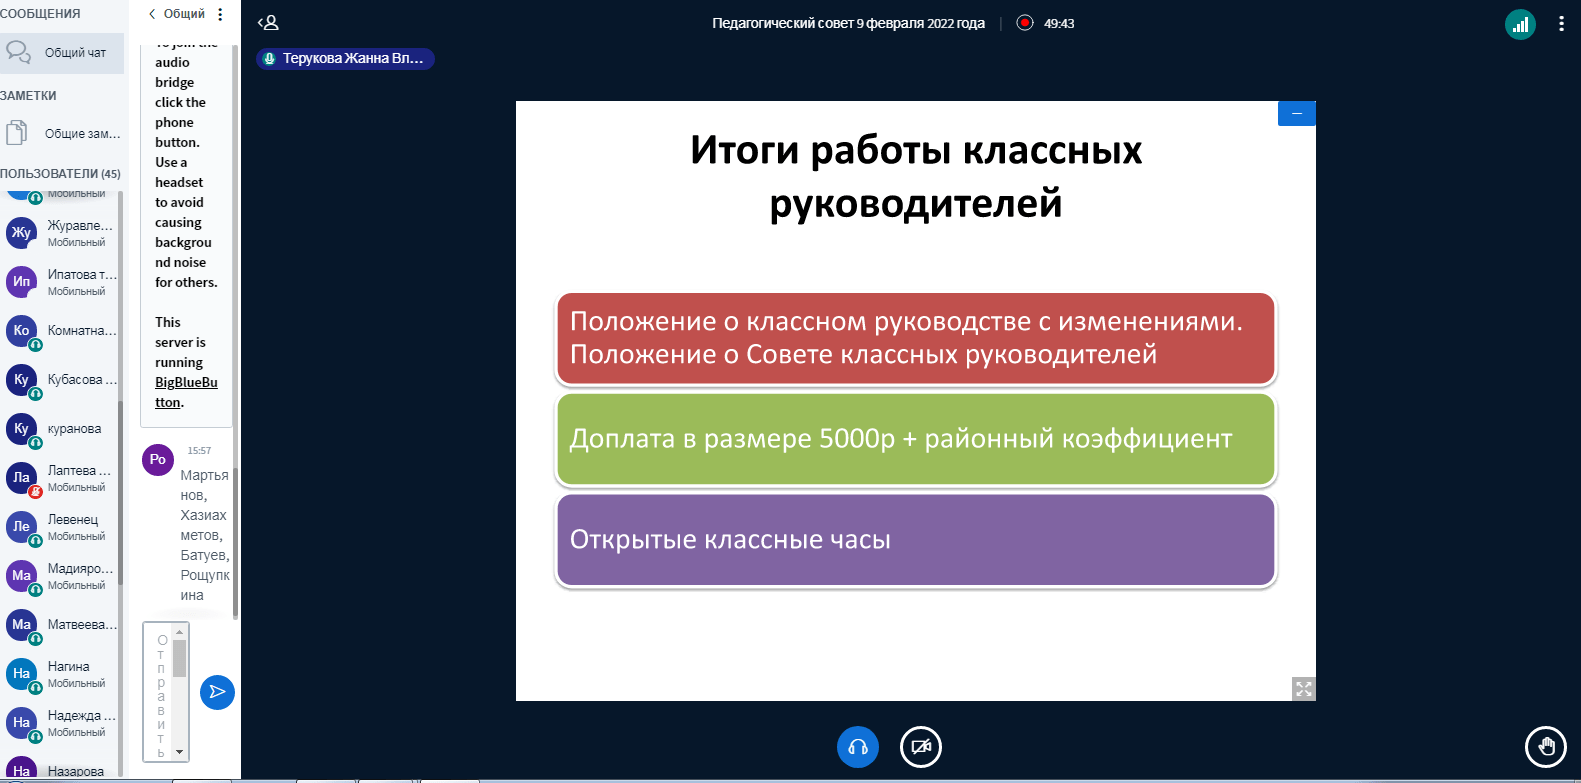Click the Ро avatar in chat message
Screen dimensions: 1581x783
click(158, 460)
